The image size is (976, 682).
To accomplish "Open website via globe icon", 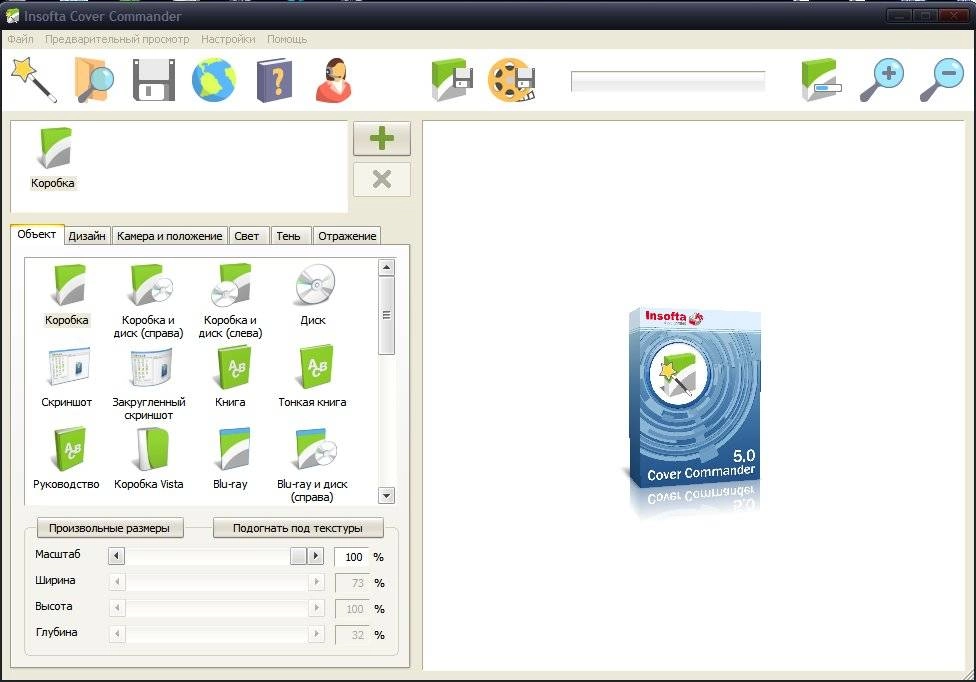I will tap(214, 80).
